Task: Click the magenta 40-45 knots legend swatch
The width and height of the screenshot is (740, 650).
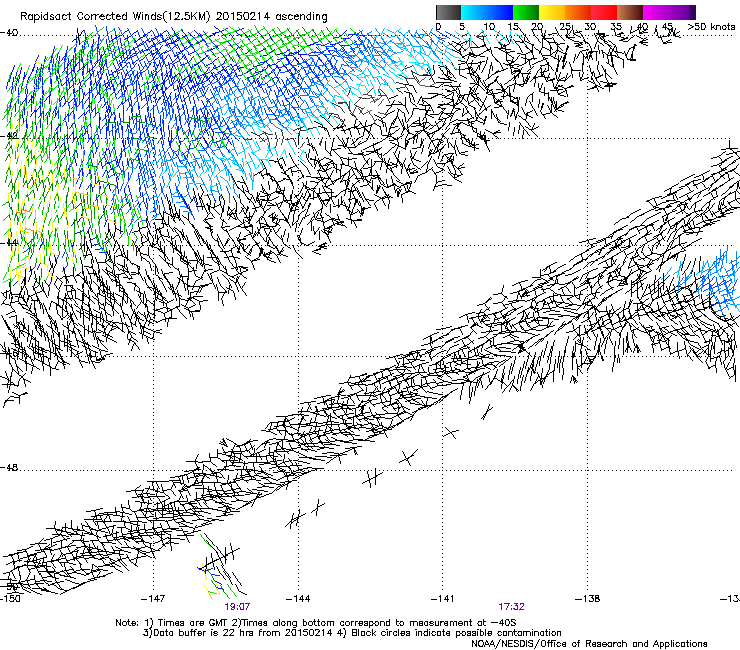Action: [x=656, y=12]
